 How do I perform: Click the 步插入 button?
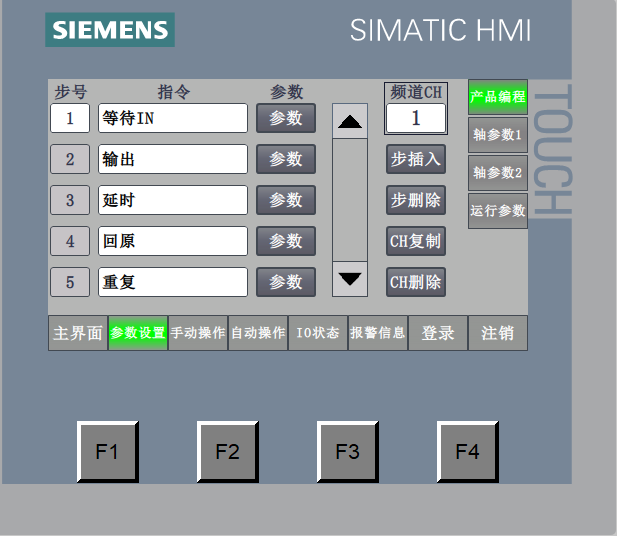pos(415,159)
